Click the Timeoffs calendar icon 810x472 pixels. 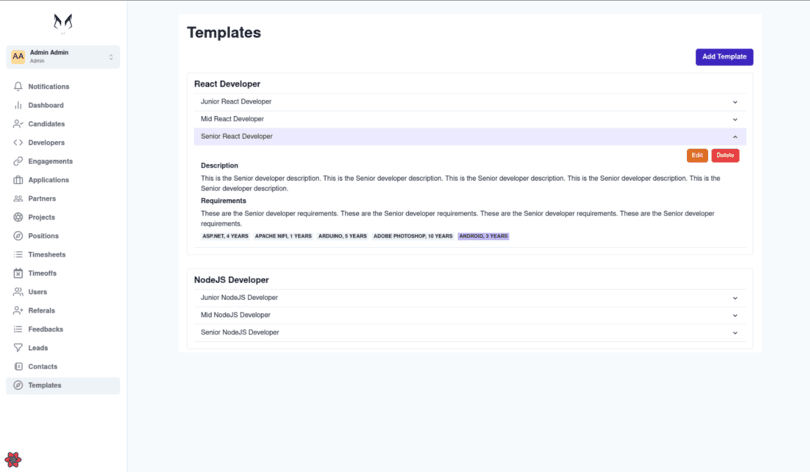click(18, 273)
